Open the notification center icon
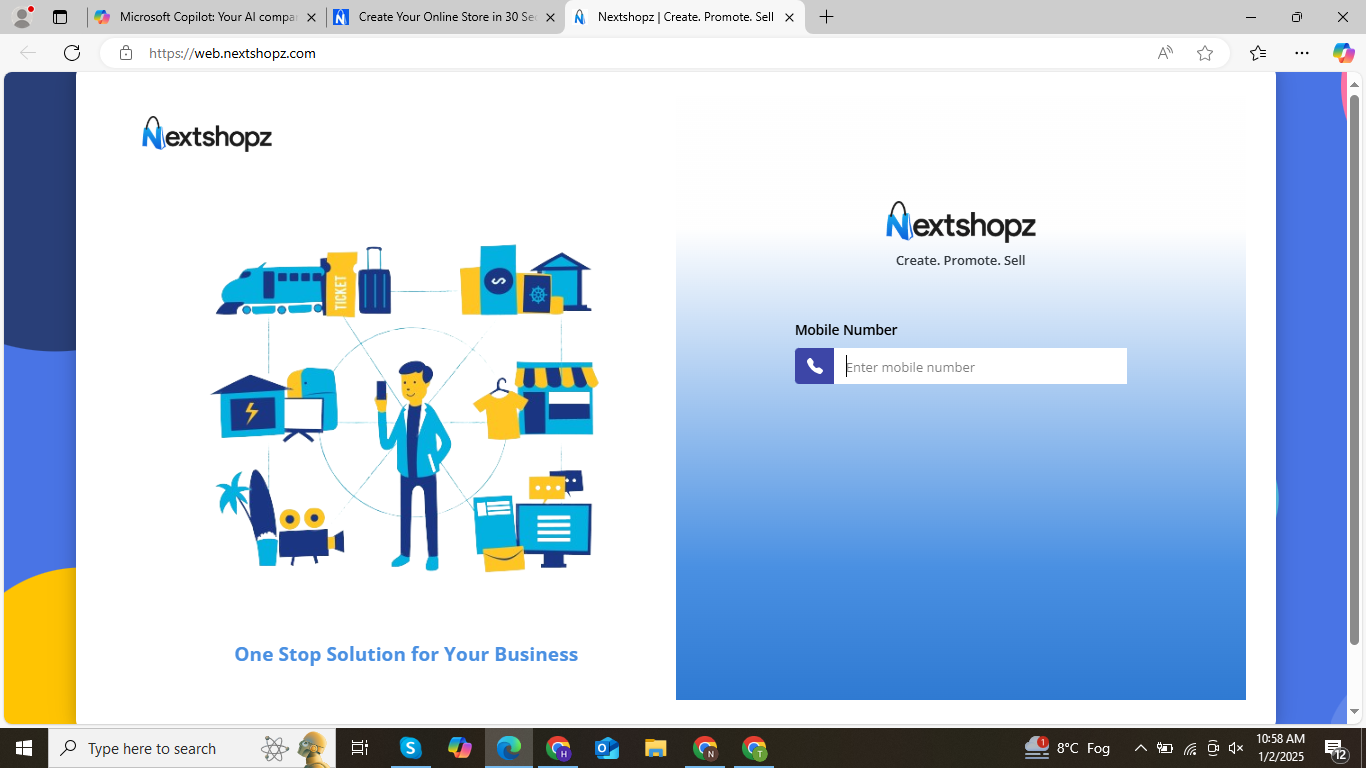1366x768 pixels. (1337, 748)
